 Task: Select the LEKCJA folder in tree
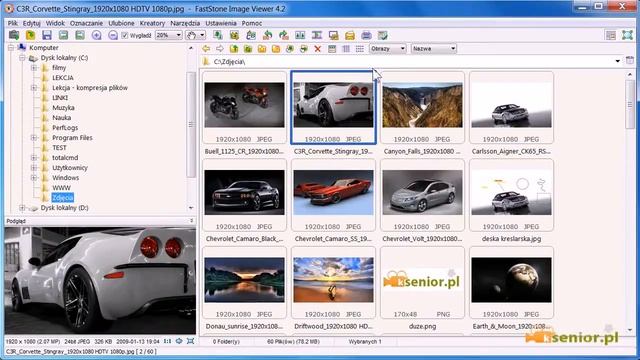63,78
